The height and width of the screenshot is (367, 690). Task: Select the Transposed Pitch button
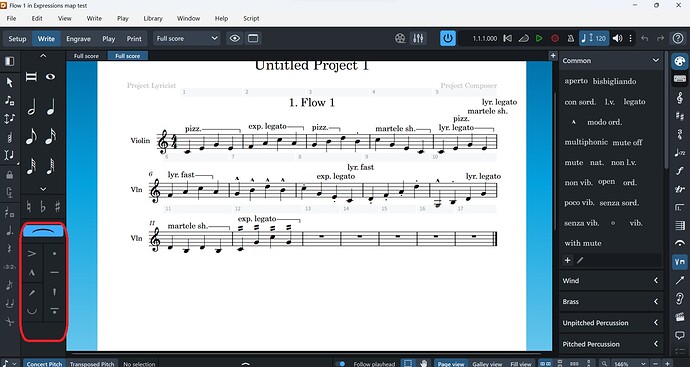pos(92,364)
